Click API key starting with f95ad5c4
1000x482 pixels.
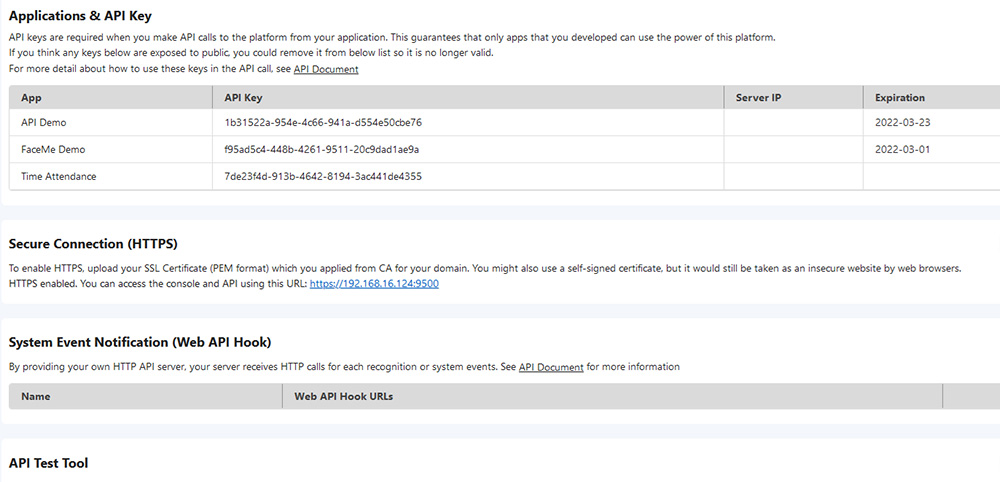click(322, 149)
